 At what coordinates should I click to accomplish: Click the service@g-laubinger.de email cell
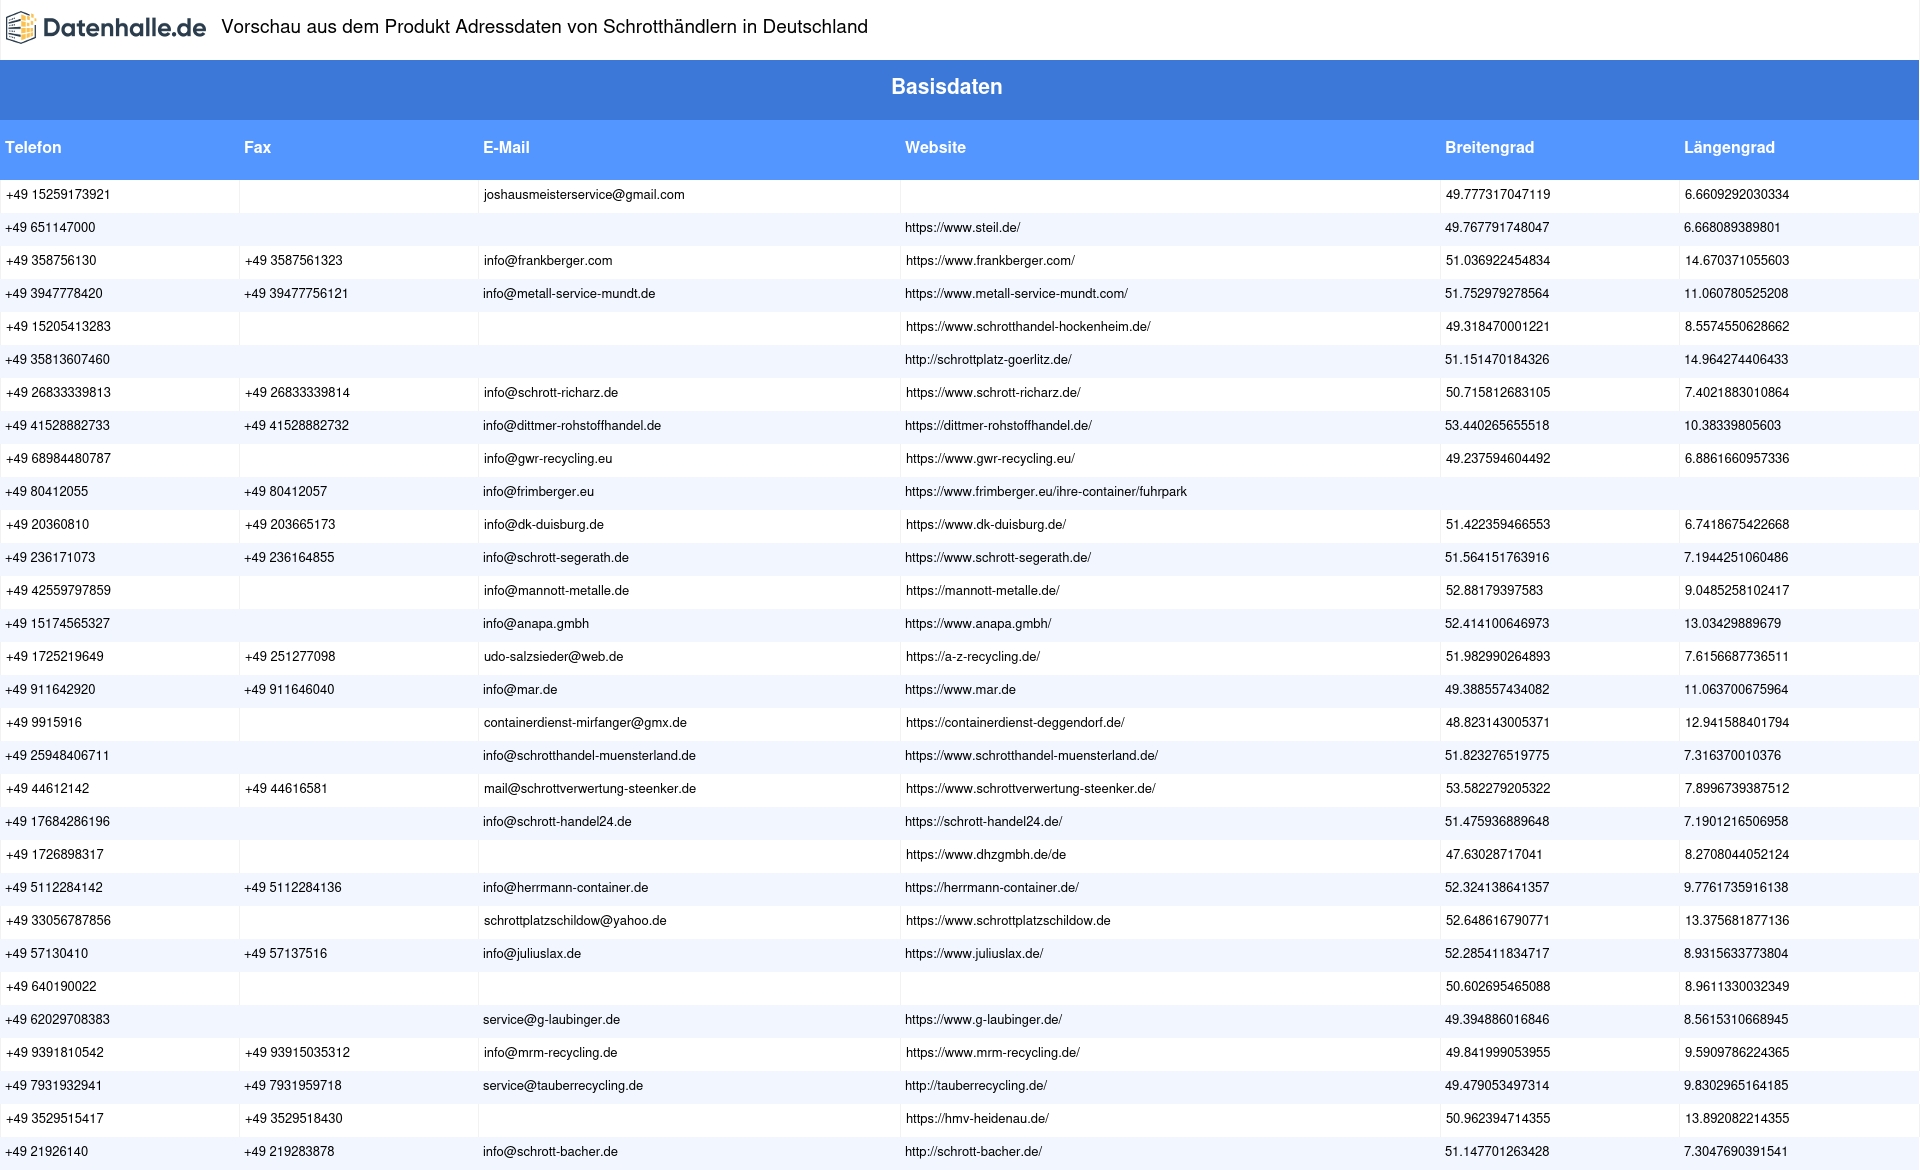tap(551, 1020)
